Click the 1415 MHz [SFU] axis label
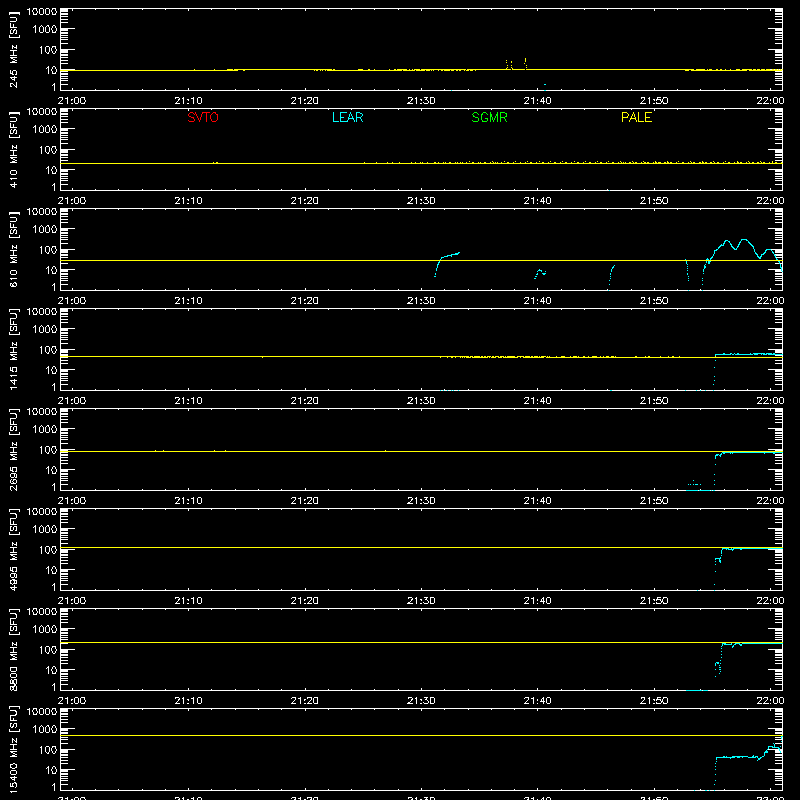800x800 pixels. (14, 349)
